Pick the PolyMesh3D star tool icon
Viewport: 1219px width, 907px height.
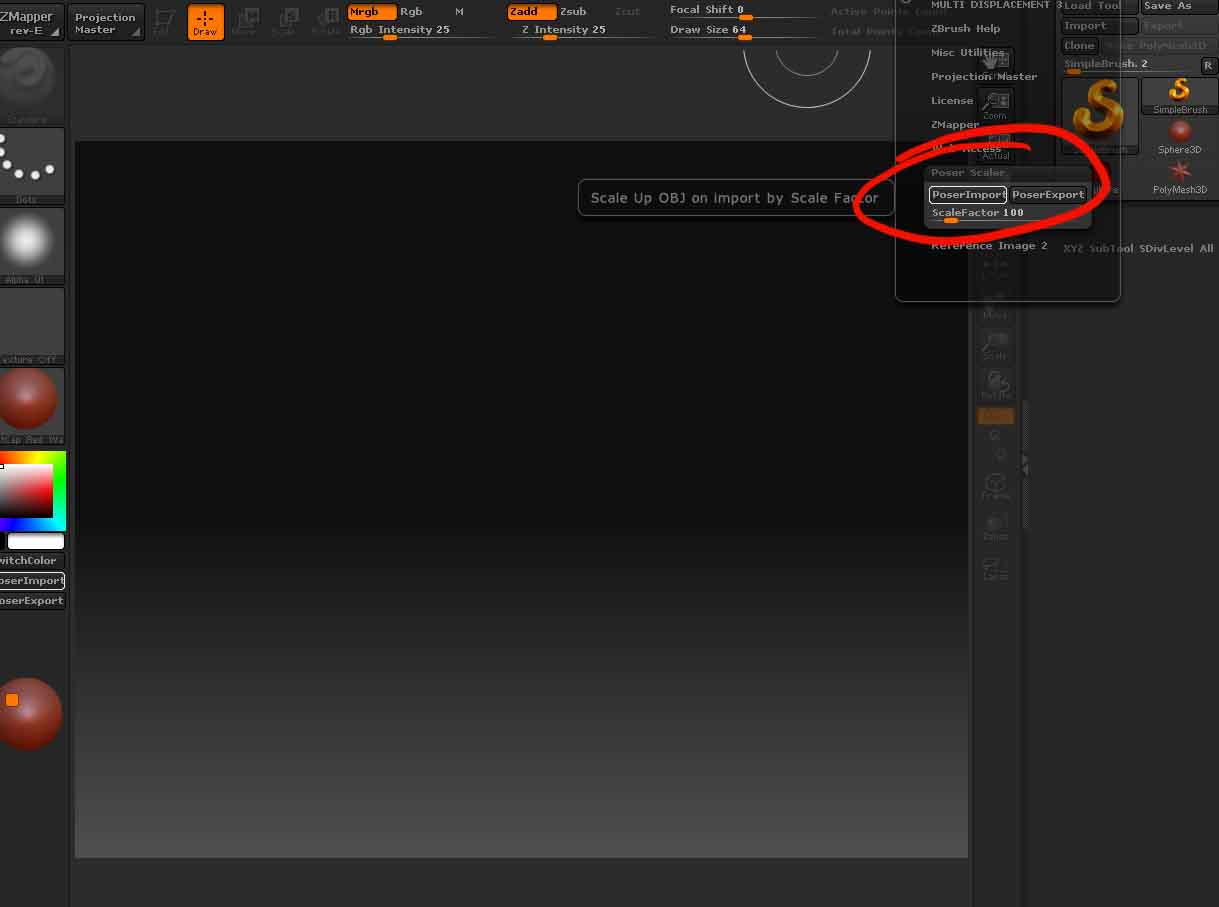(x=1180, y=176)
